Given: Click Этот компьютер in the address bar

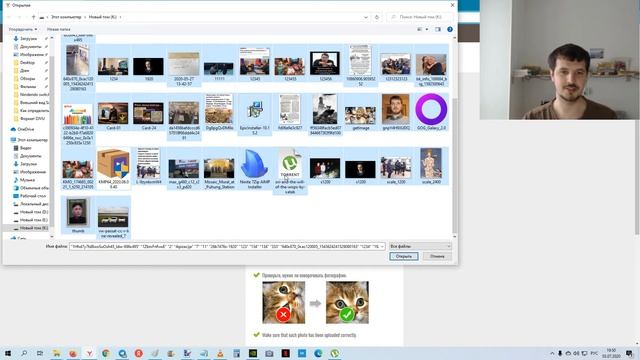Looking at the screenshot, I should 66,17.
